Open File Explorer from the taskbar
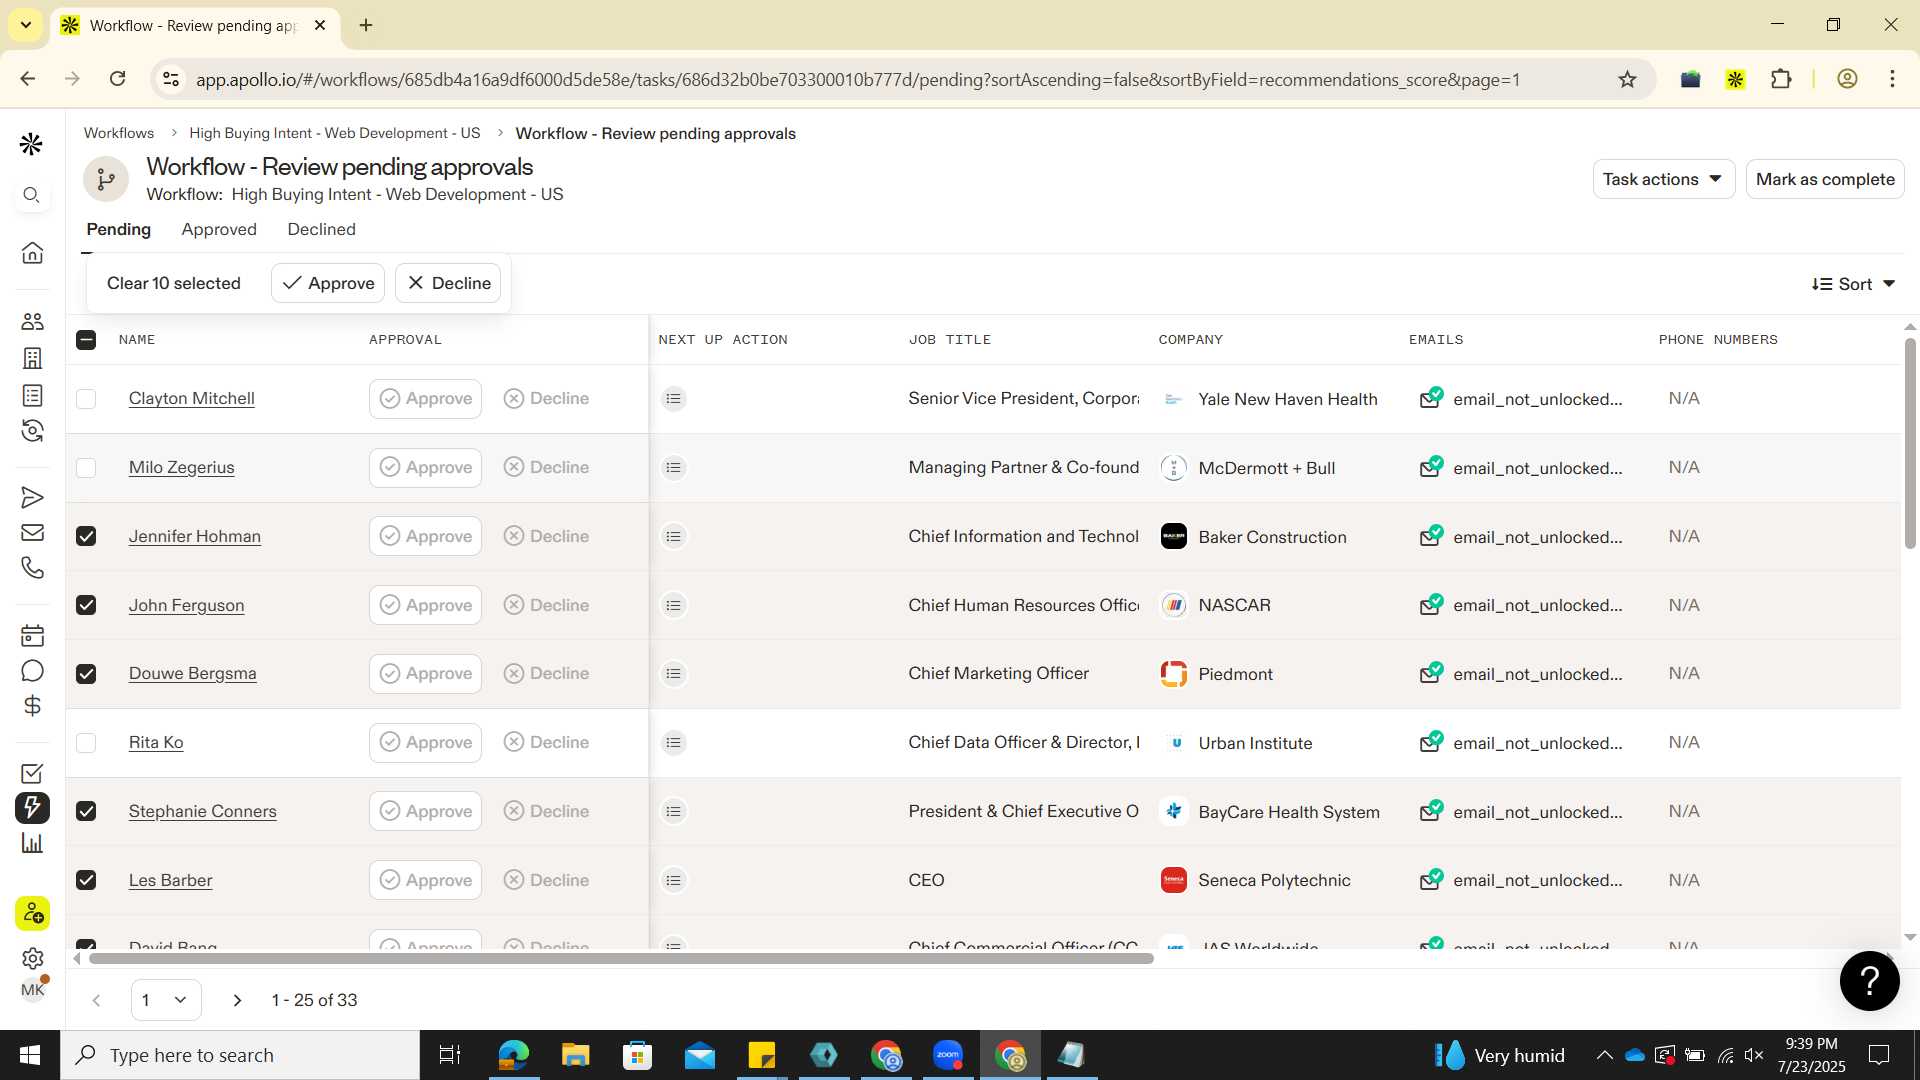 tap(575, 1055)
